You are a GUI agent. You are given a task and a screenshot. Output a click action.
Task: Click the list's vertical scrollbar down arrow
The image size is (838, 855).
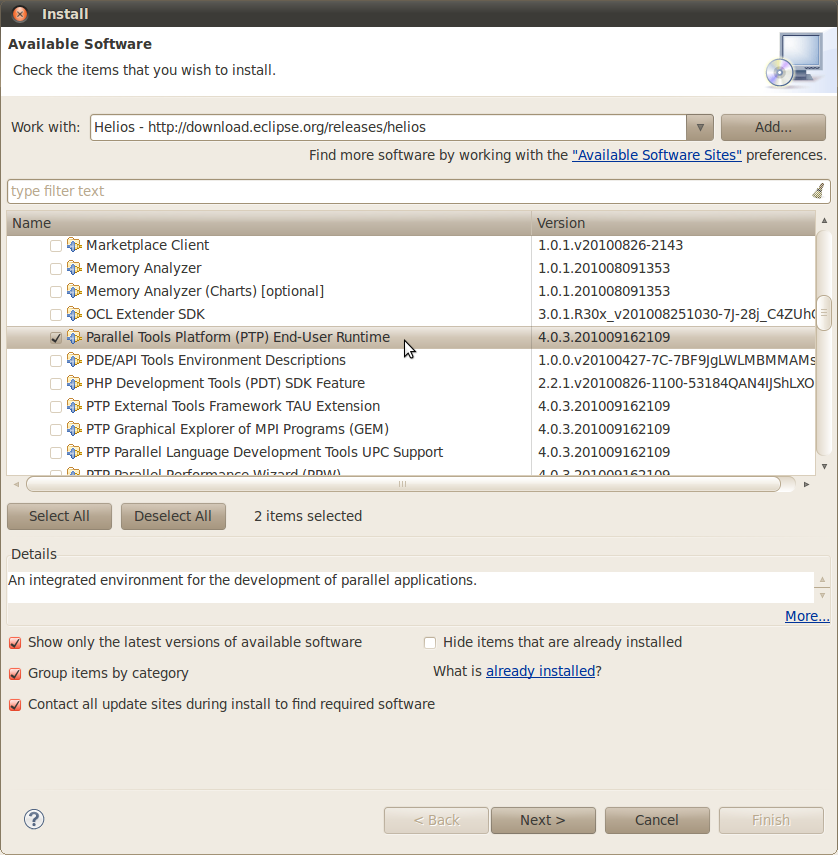pos(824,467)
